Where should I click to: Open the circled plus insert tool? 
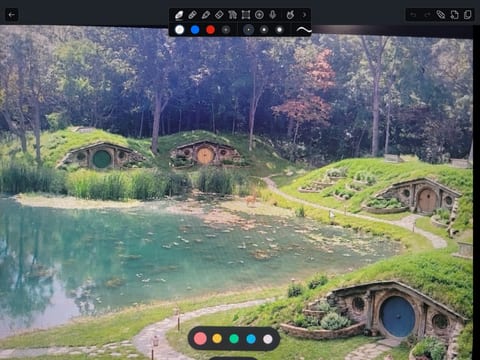pos(259,15)
